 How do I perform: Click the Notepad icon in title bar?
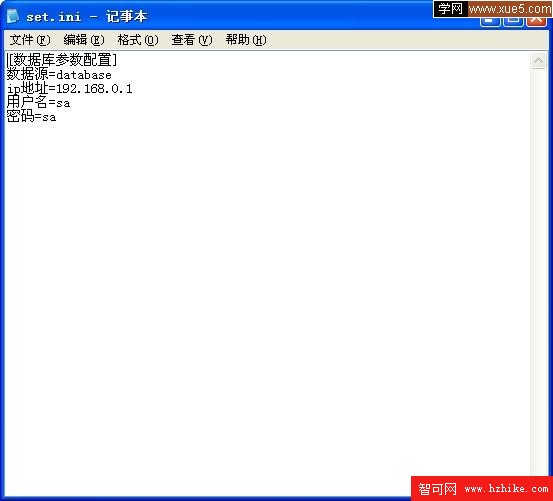click(13, 16)
